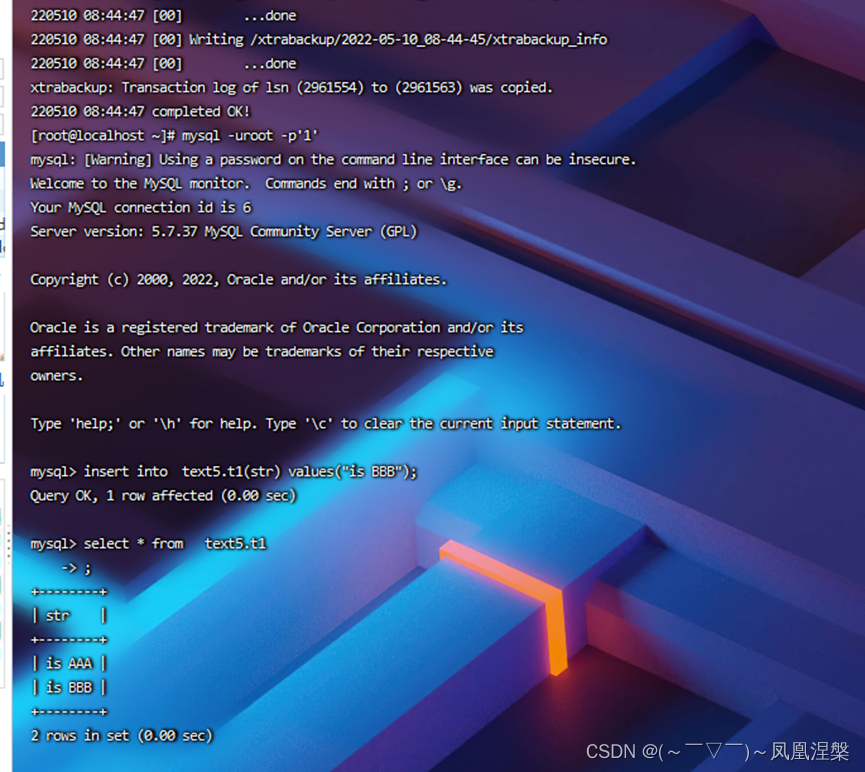Click 'Welcome to the MySQL monitor' text
The image size is (865, 772).
pos(140,184)
